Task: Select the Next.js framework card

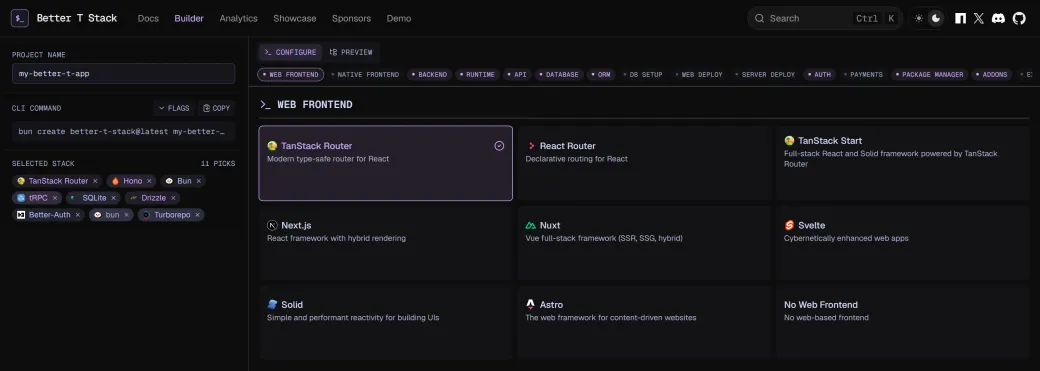Action: click(x=385, y=243)
